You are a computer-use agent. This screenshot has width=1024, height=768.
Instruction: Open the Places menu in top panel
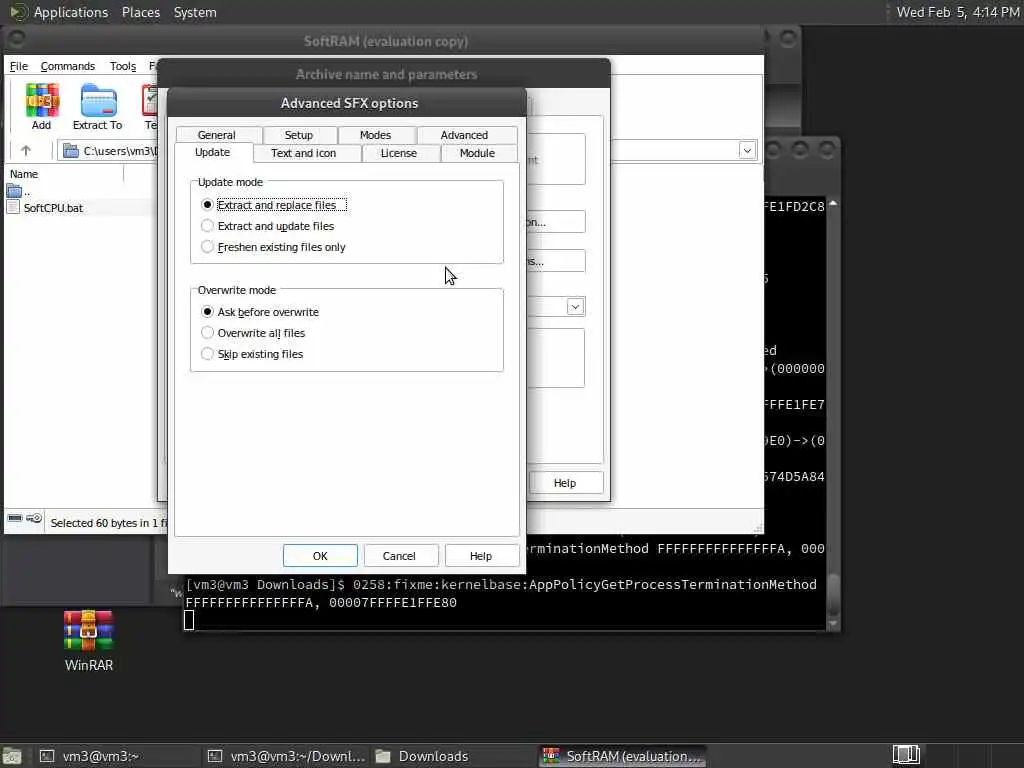pos(141,12)
